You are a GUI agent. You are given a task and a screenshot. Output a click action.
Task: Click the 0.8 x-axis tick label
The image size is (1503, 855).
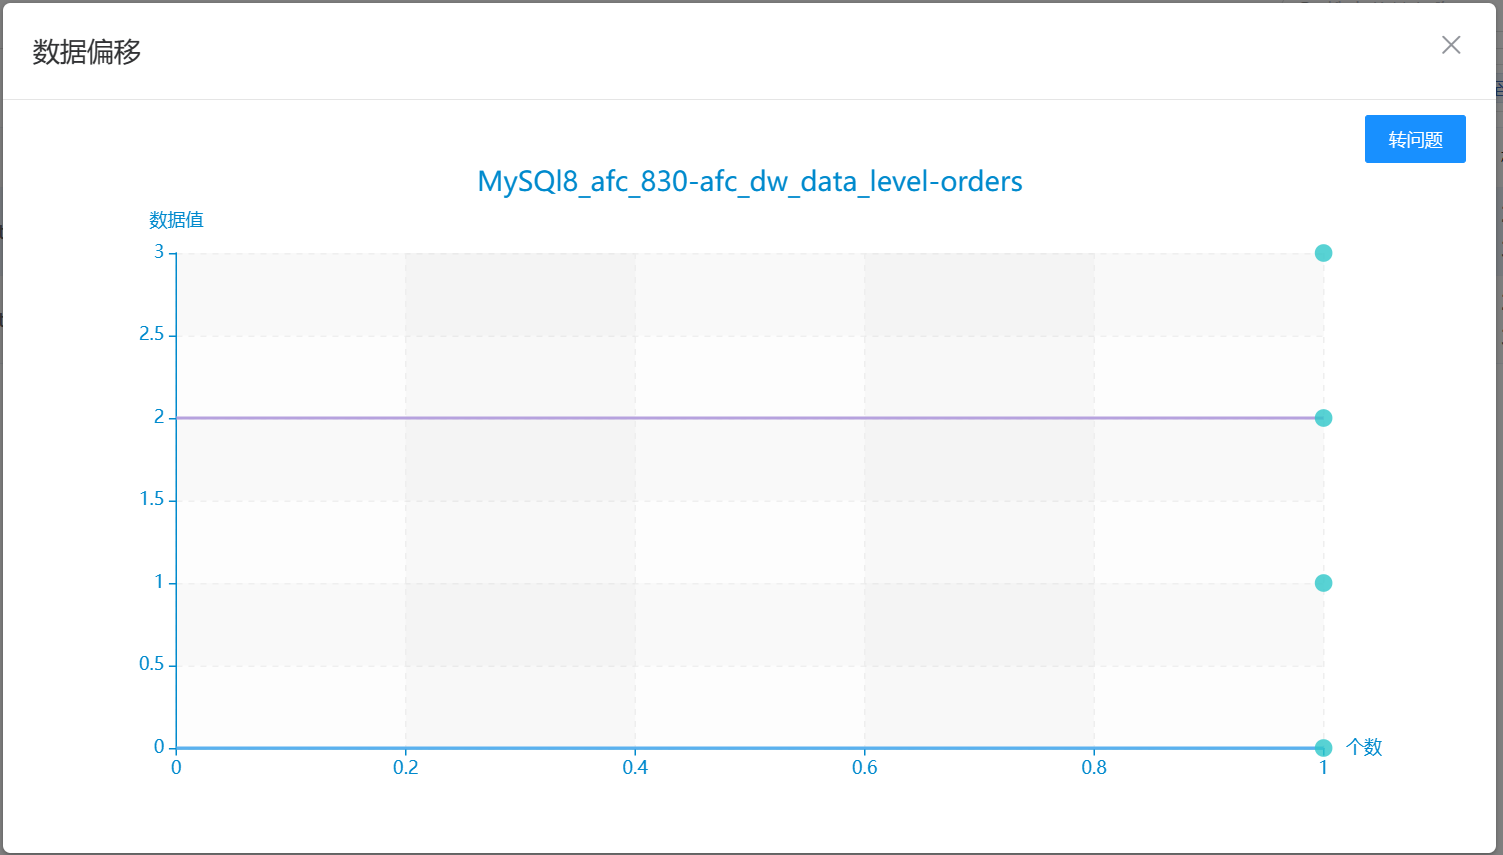coord(1094,768)
